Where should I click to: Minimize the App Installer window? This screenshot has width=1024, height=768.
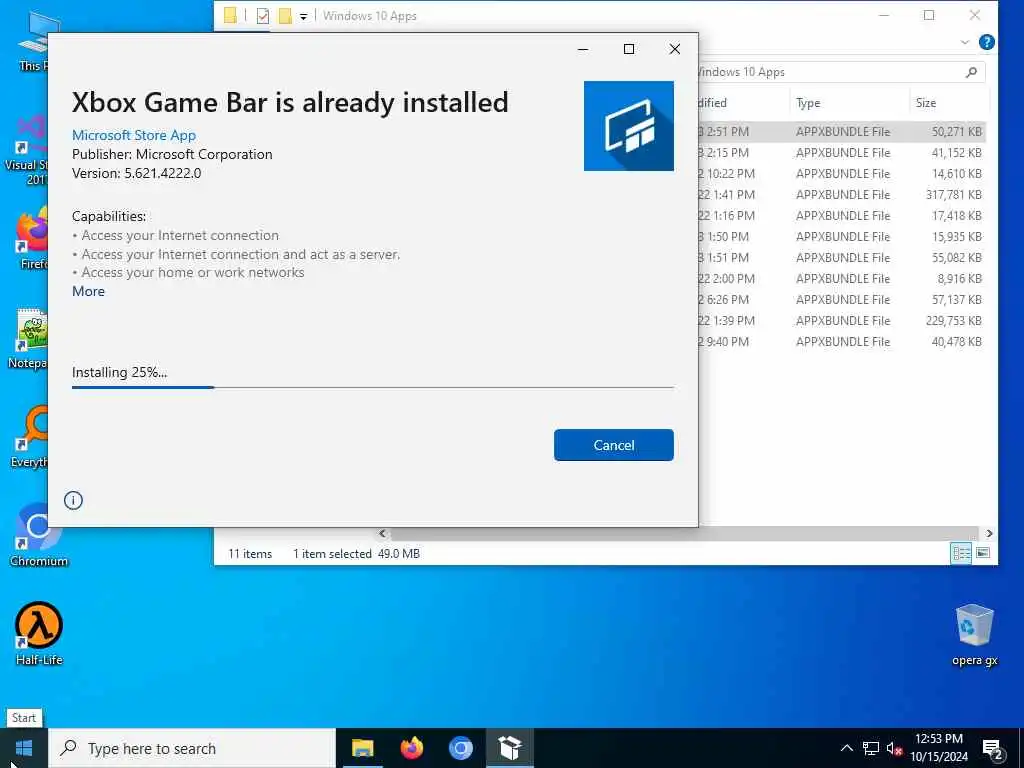click(x=583, y=49)
